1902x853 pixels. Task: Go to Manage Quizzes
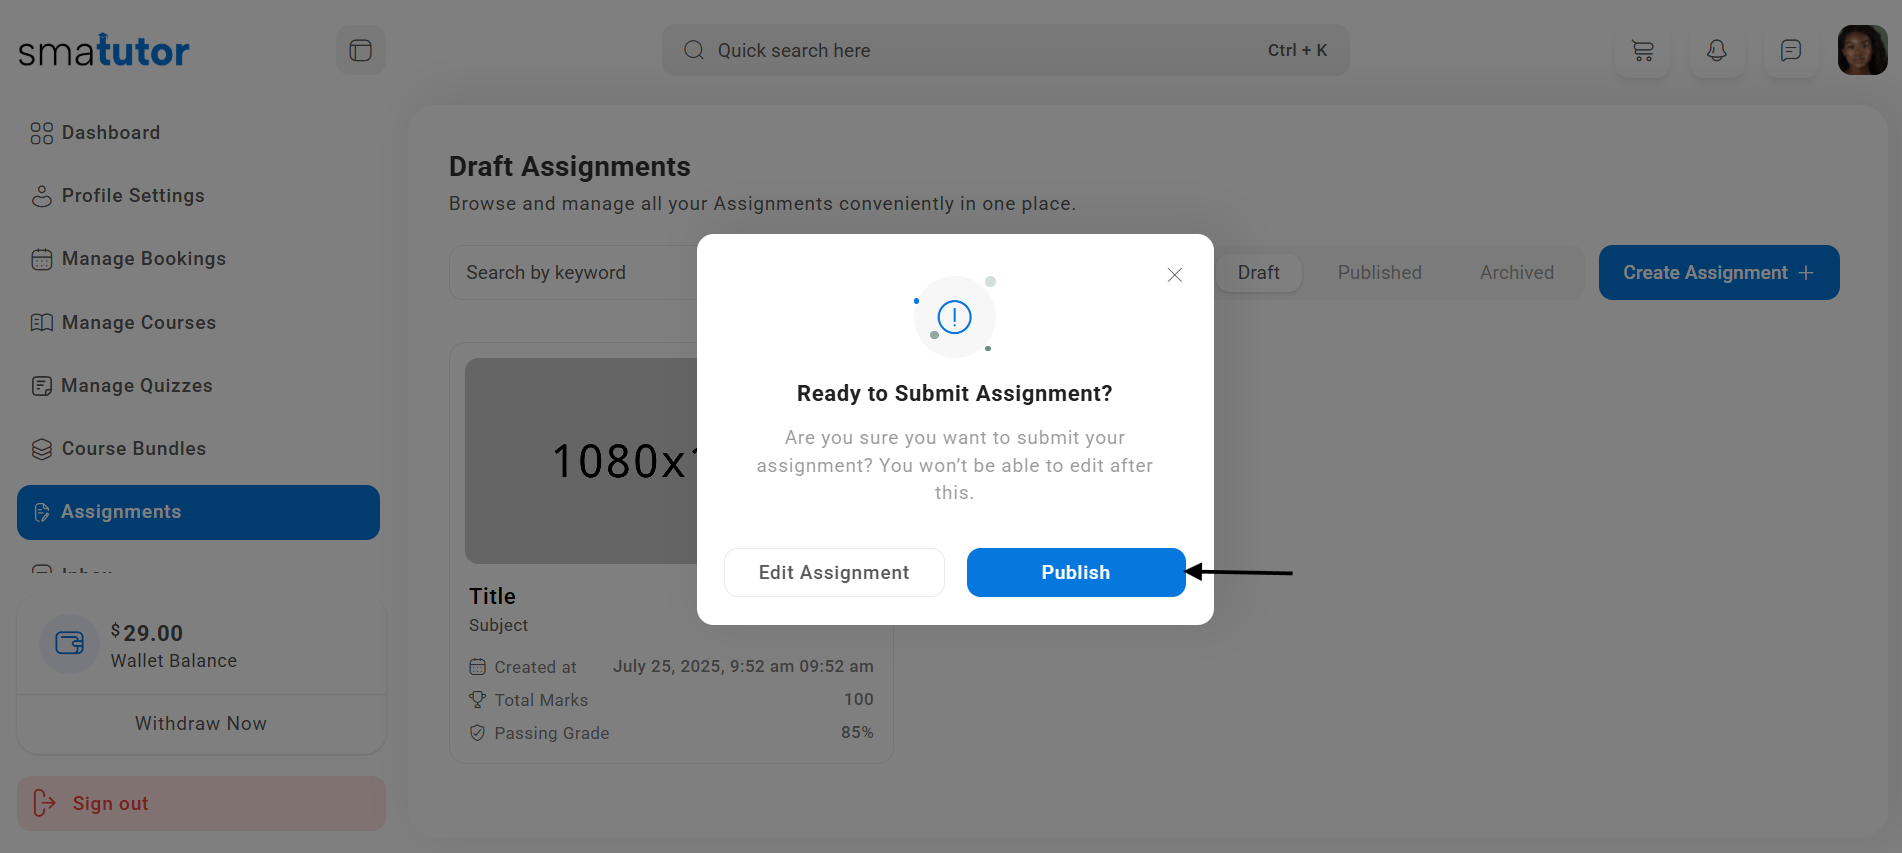point(137,386)
